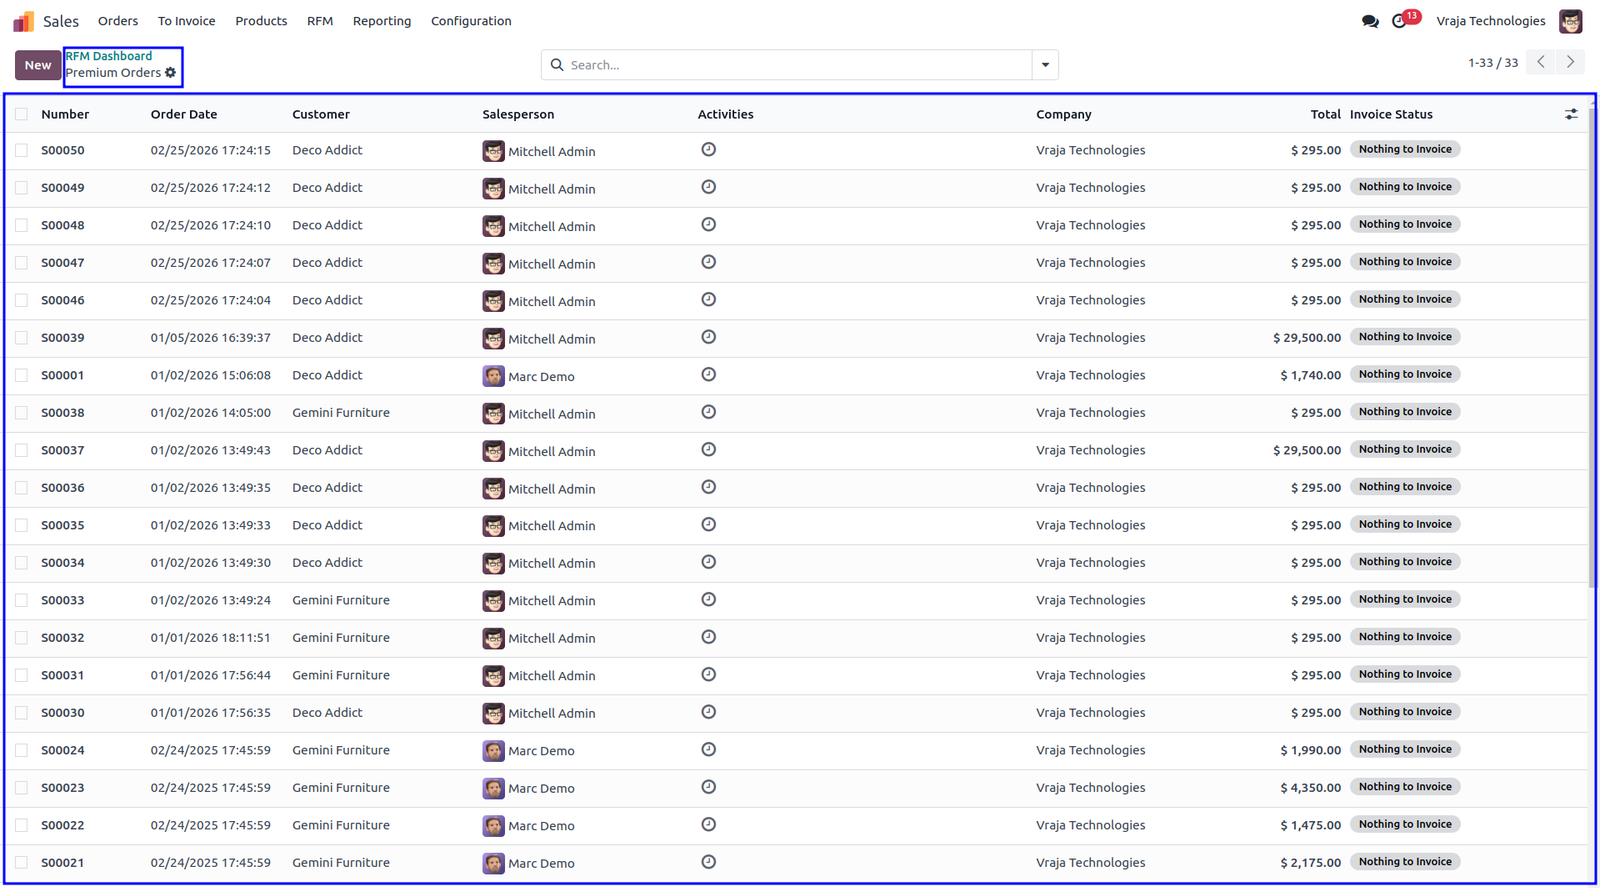This screenshot has height=888, width=1600.
Task: Open the Vraja Technologies company switcher
Action: click(x=1490, y=21)
